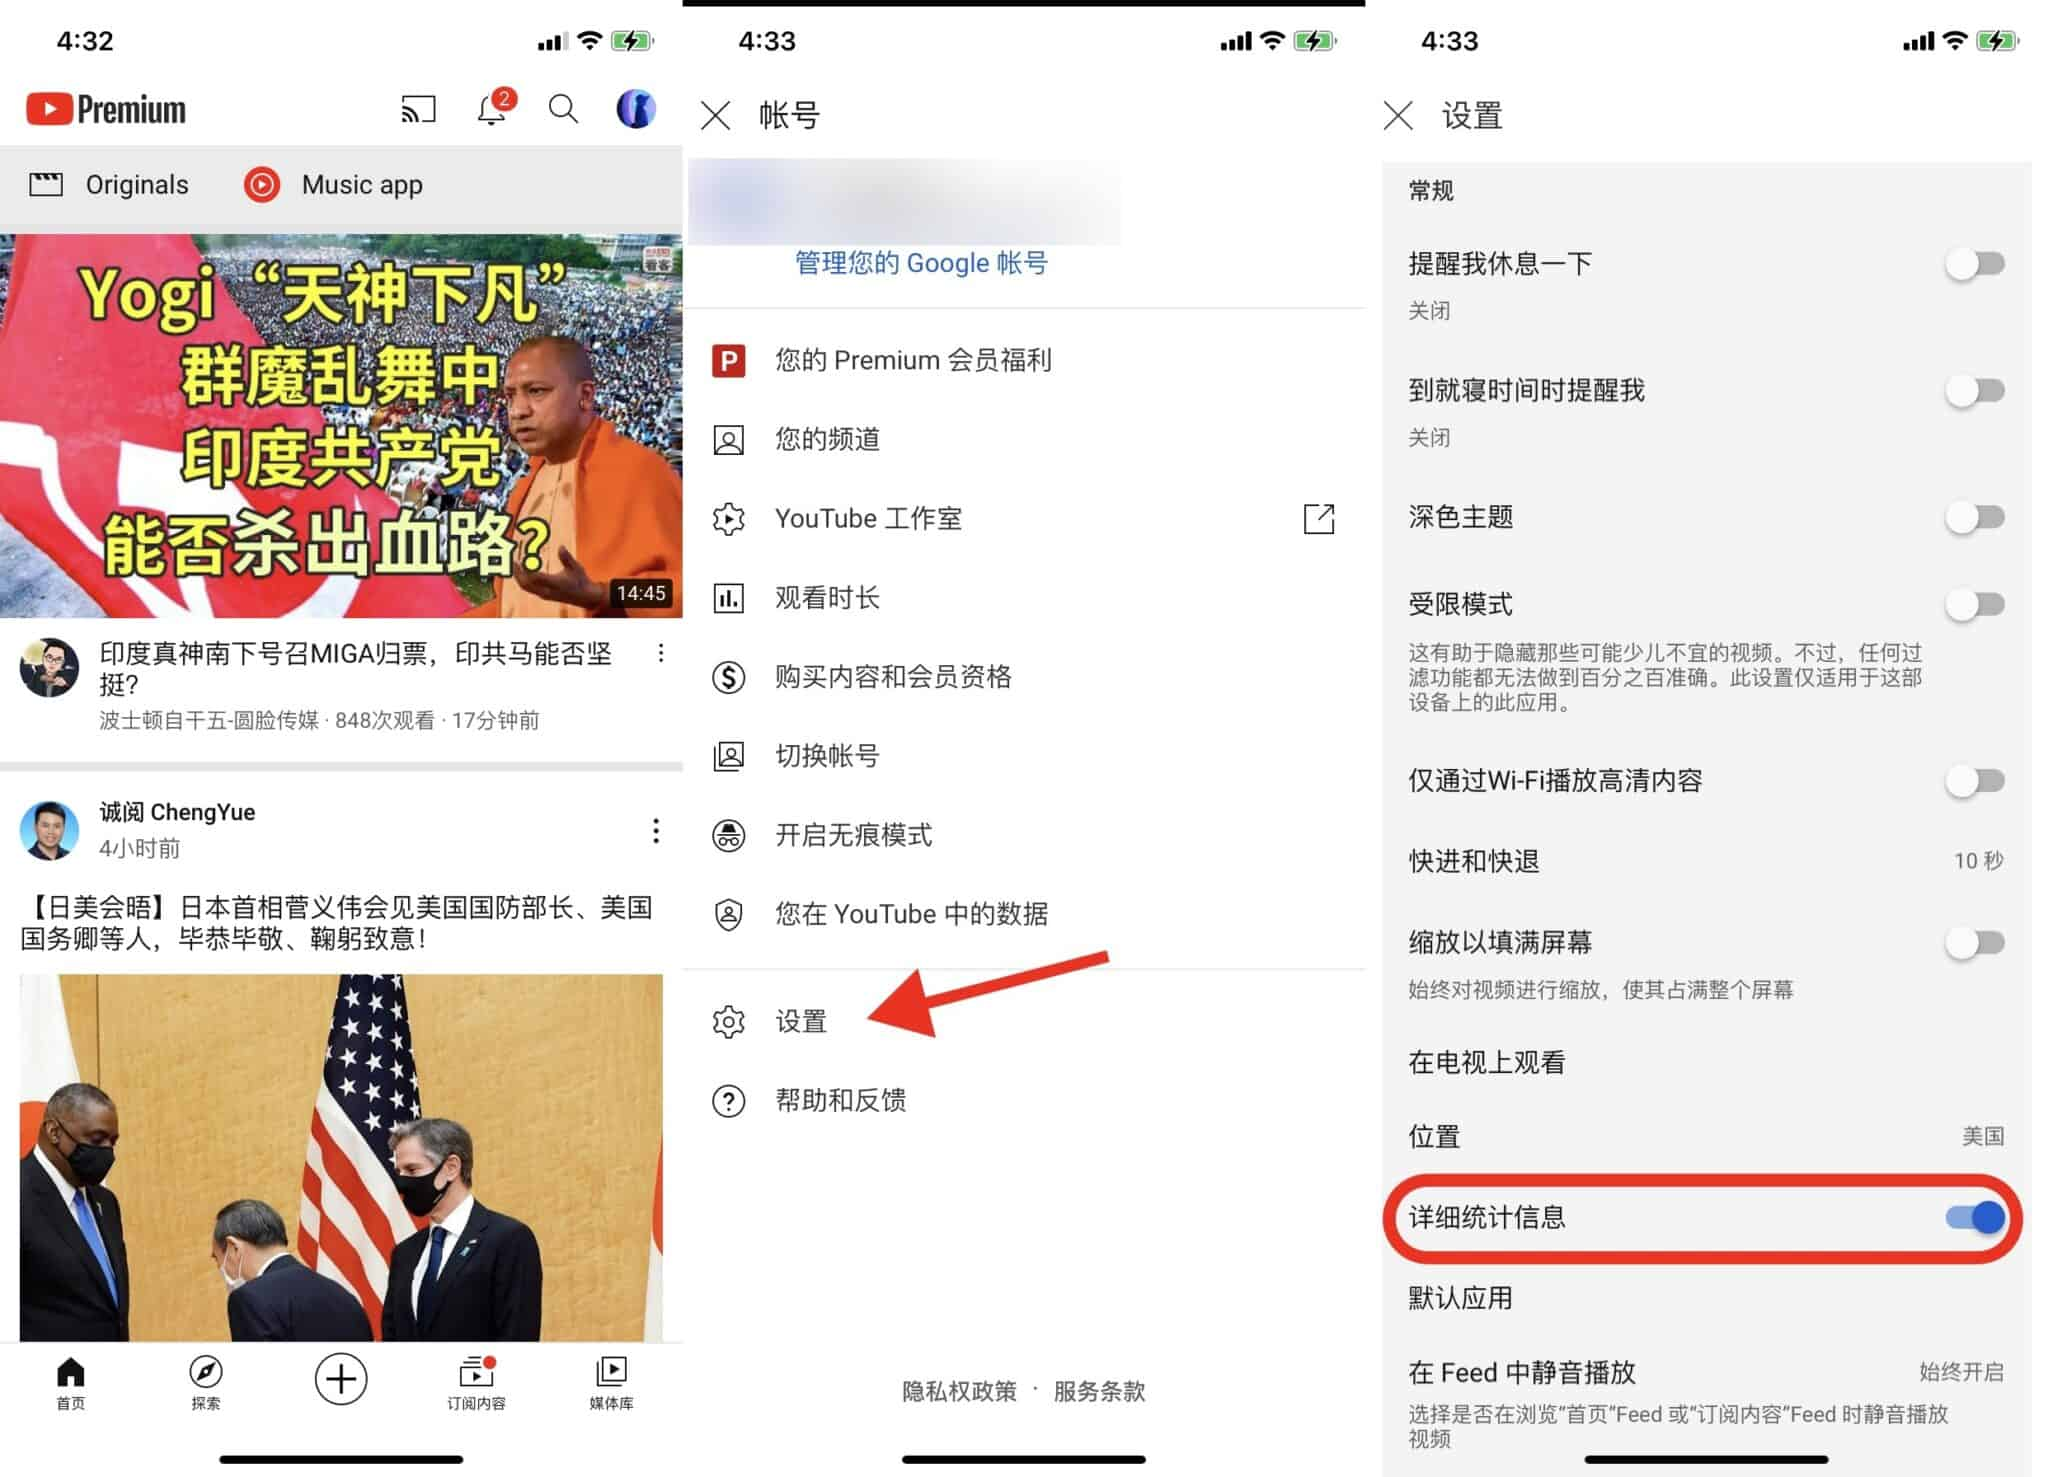Close the 帐号 account screen
Image resolution: width=2048 pixels, height=1477 pixels.
pos(716,116)
